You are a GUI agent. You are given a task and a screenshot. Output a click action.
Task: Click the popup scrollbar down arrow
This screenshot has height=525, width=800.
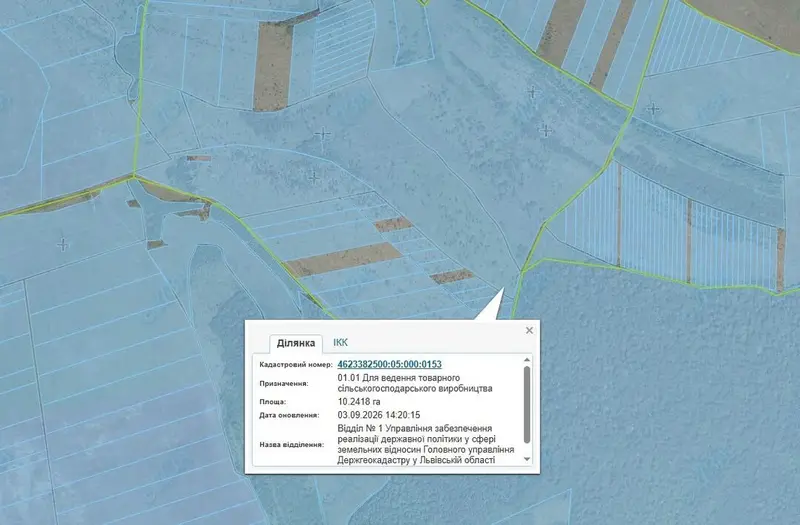click(527, 459)
